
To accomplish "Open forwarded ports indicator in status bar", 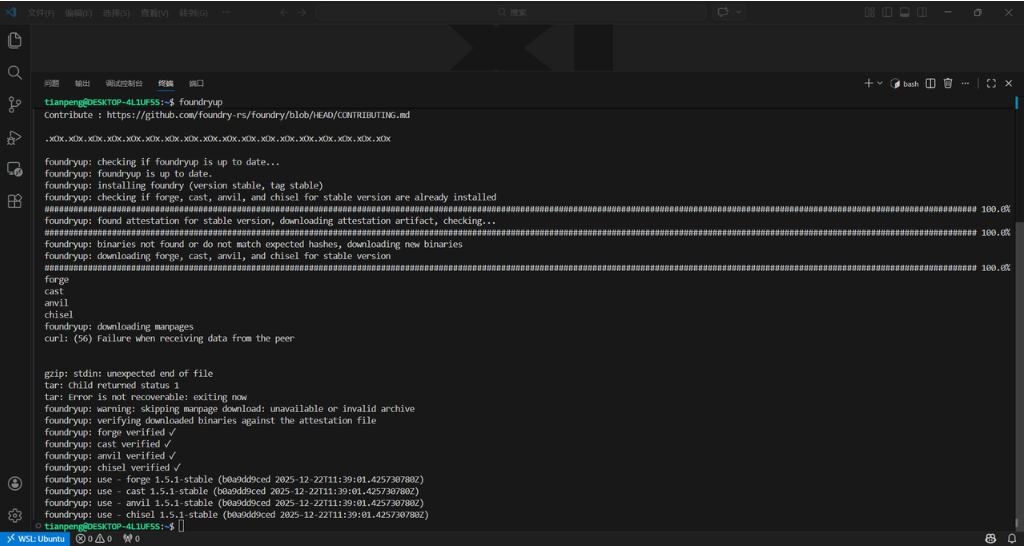I will tap(132, 539).
